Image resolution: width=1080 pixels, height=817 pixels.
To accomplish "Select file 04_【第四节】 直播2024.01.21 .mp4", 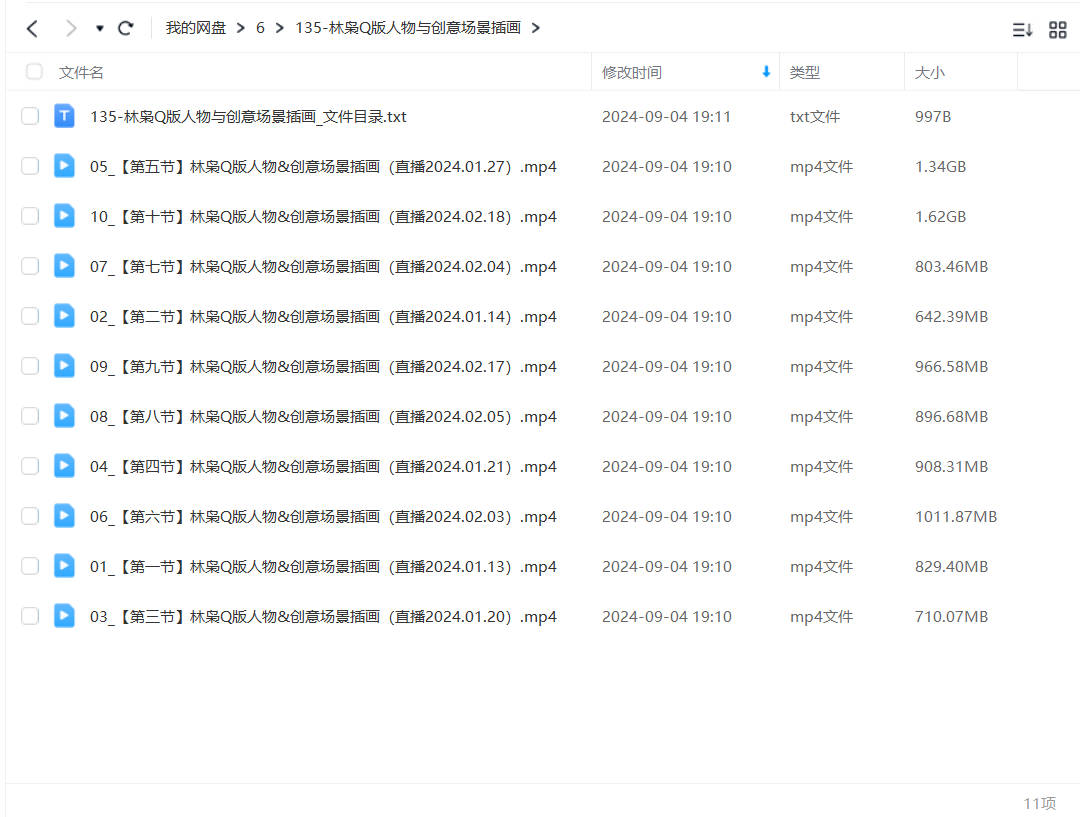I will coord(323,466).
